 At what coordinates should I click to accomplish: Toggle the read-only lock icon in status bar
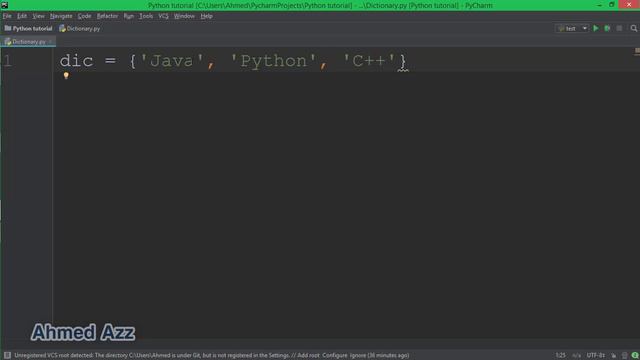tap(613, 356)
